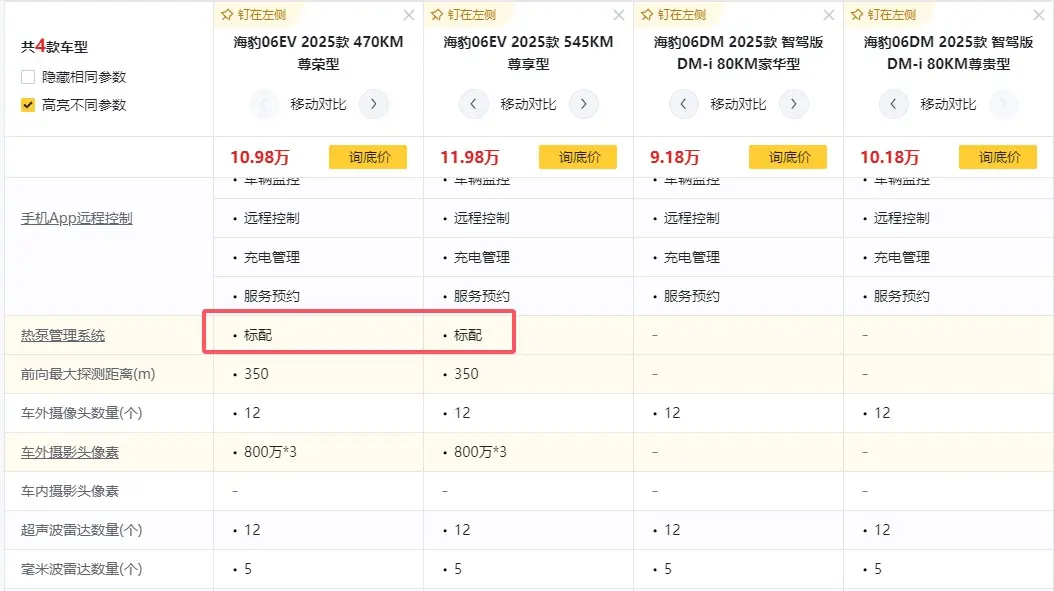Click 800万*3 value for 545KM 尊享型

tap(480, 452)
